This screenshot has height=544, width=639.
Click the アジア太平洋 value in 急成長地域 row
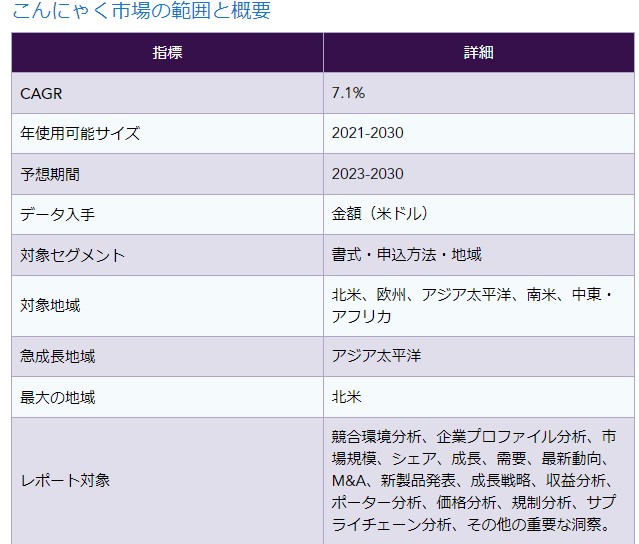coord(376,357)
